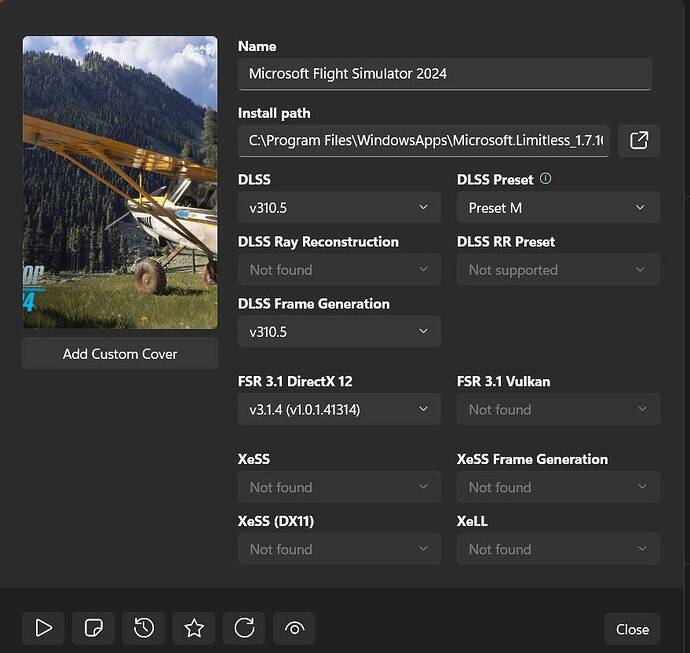Open the XeSS dropdown
This screenshot has height=653, width=690.
(339, 487)
